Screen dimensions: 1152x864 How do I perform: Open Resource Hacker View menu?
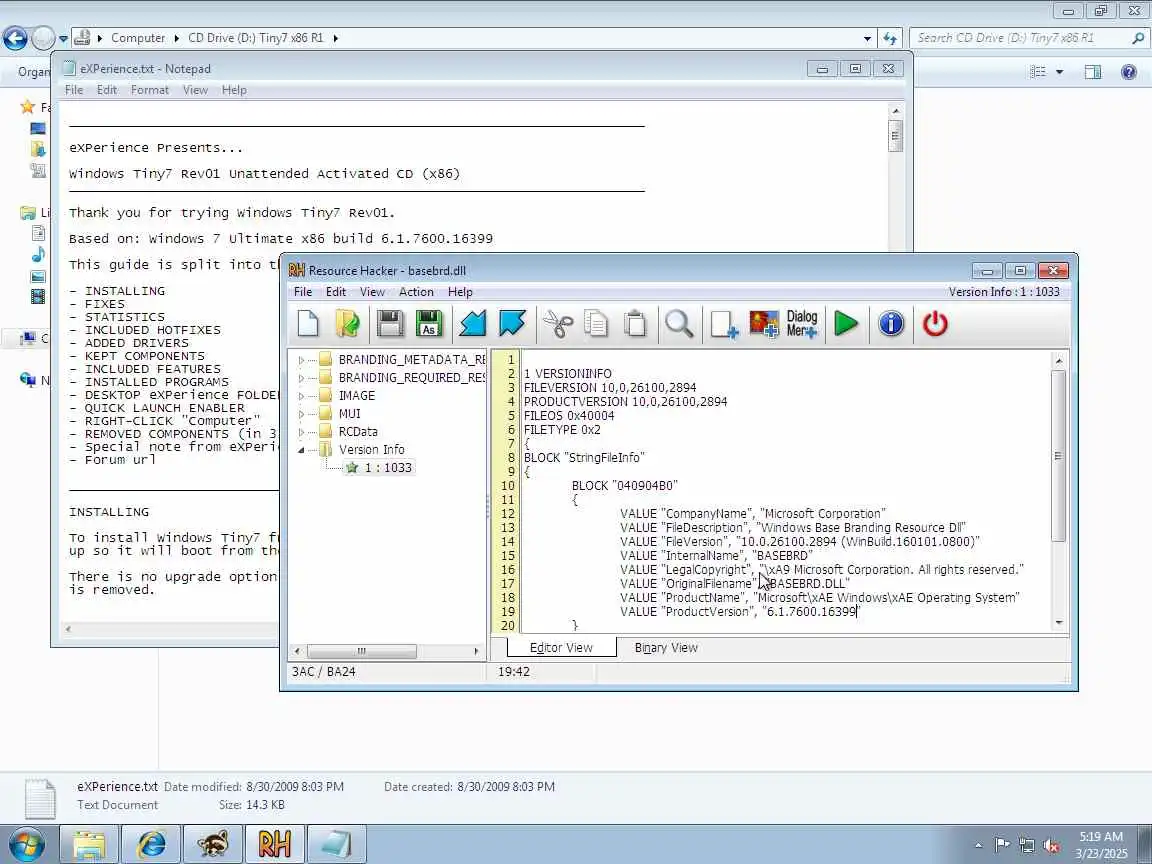(x=372, y=292)
